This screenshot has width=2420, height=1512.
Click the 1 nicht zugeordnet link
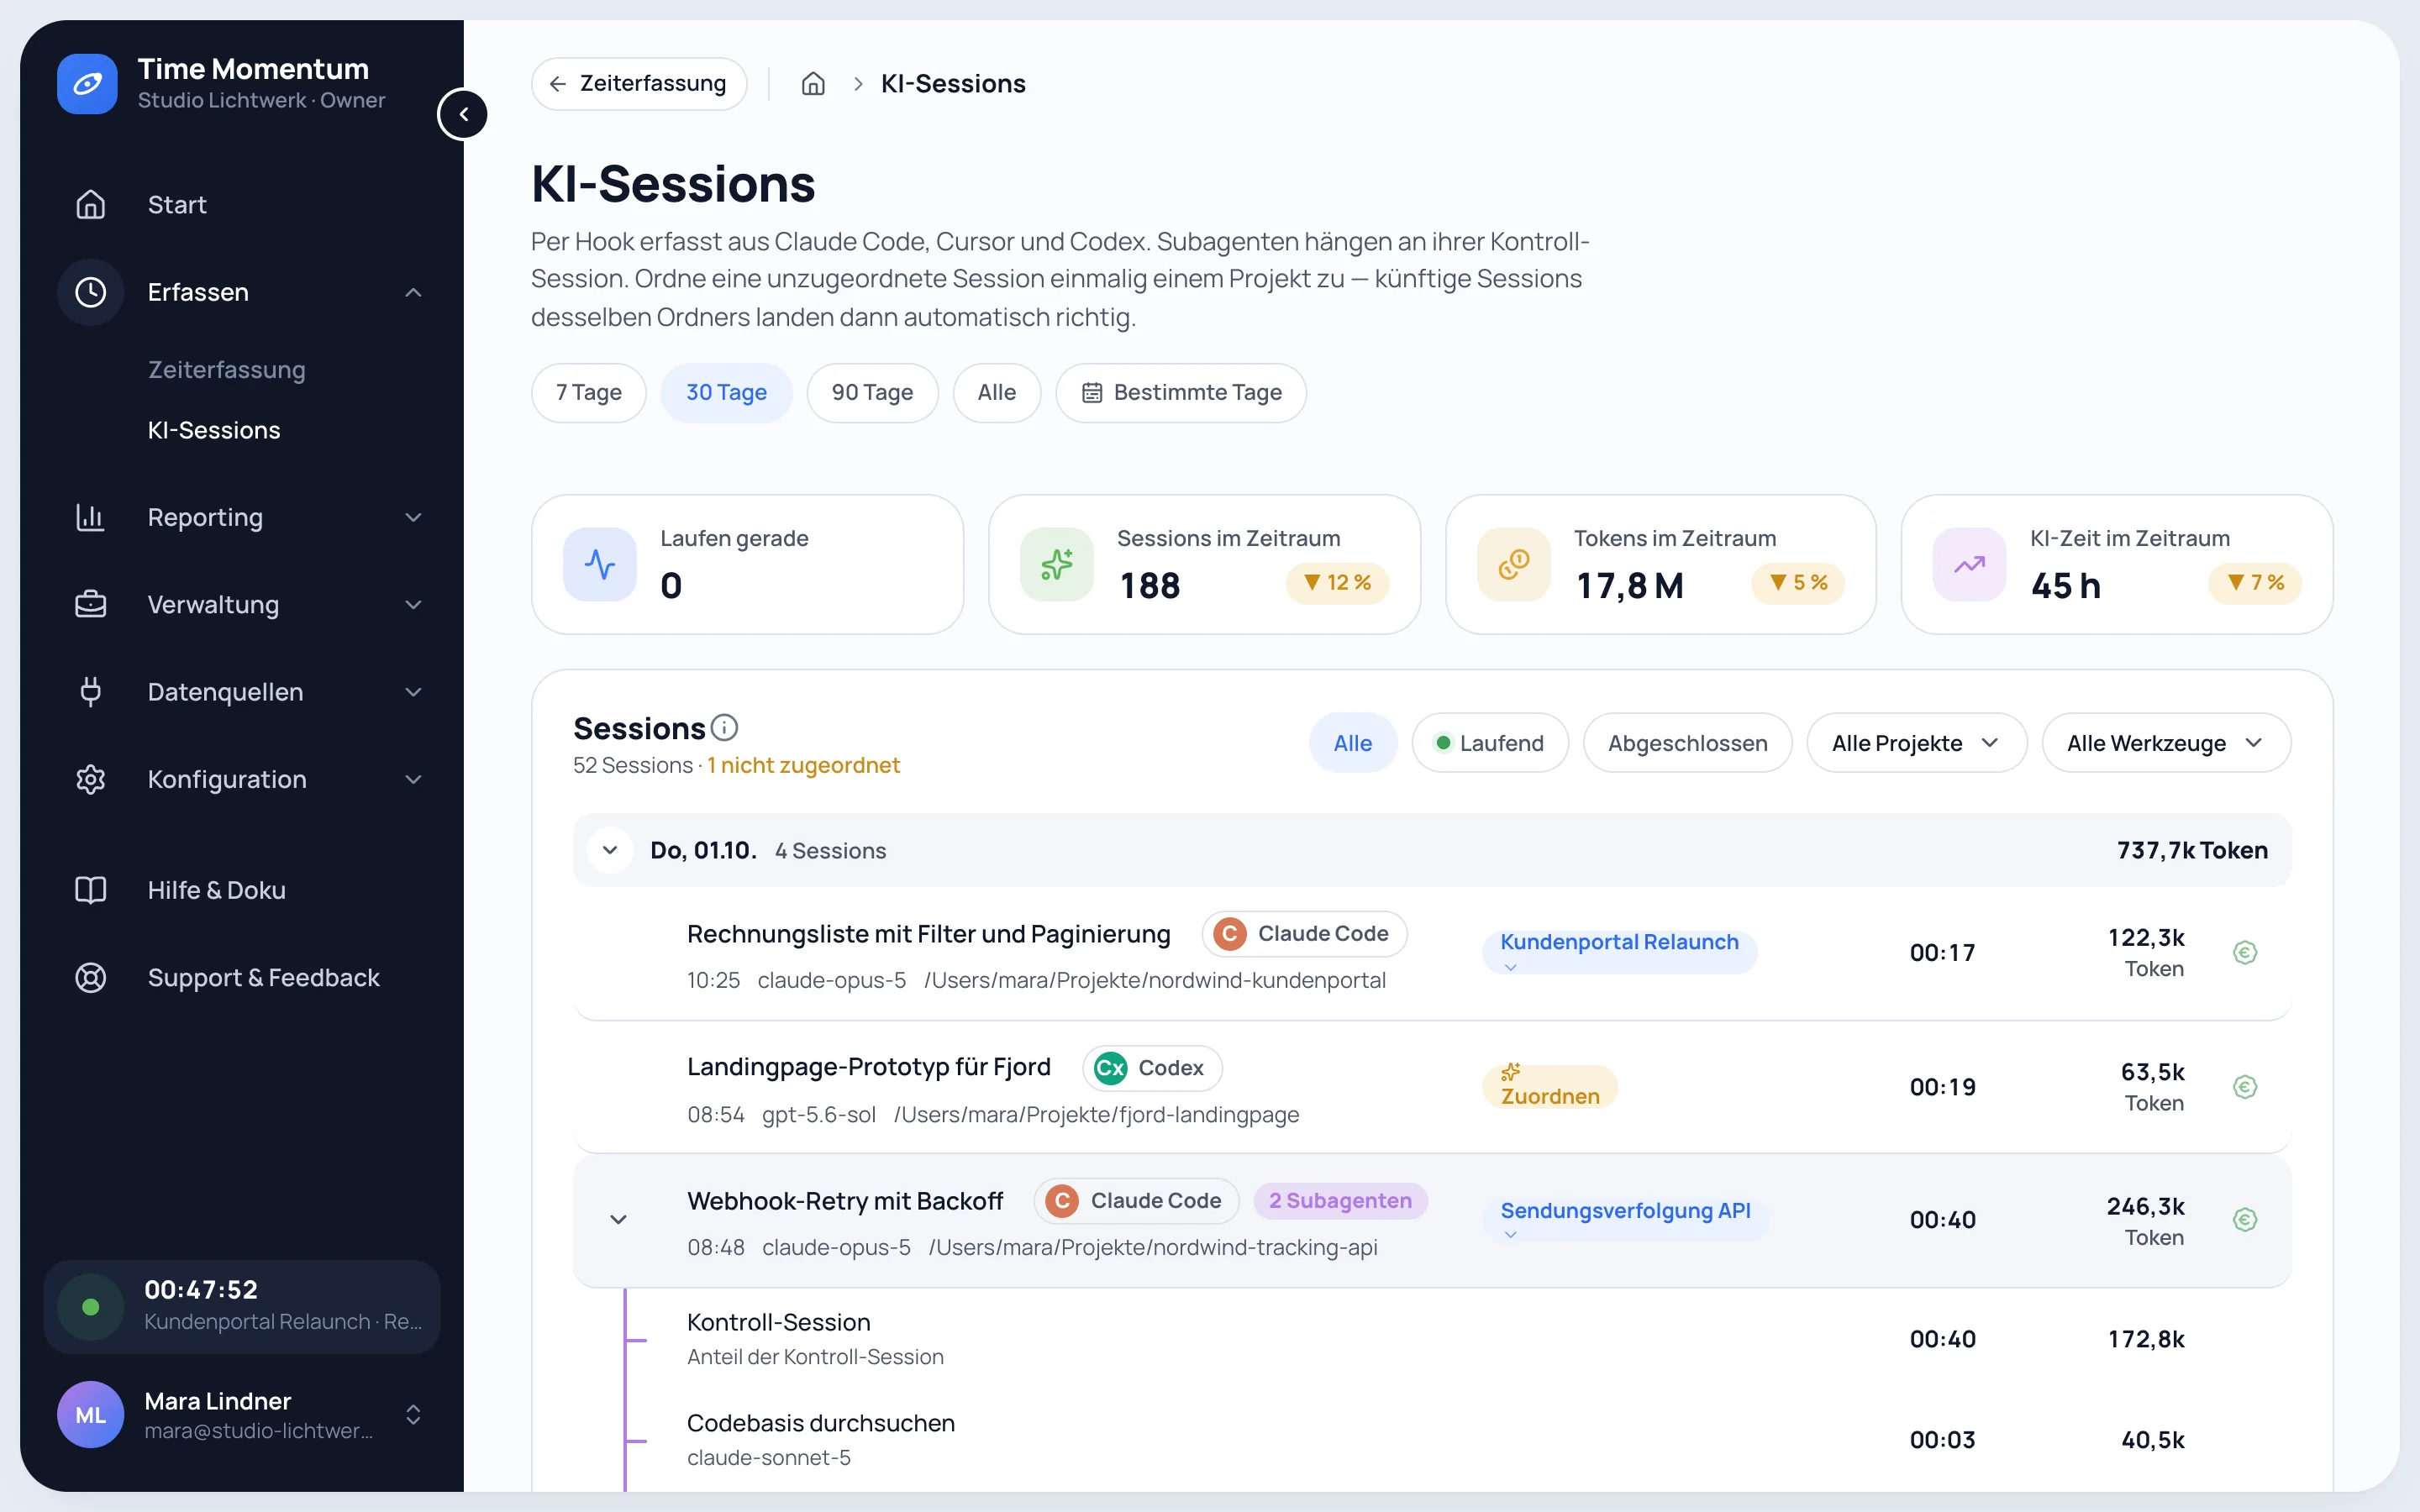[x=803, y=766]
